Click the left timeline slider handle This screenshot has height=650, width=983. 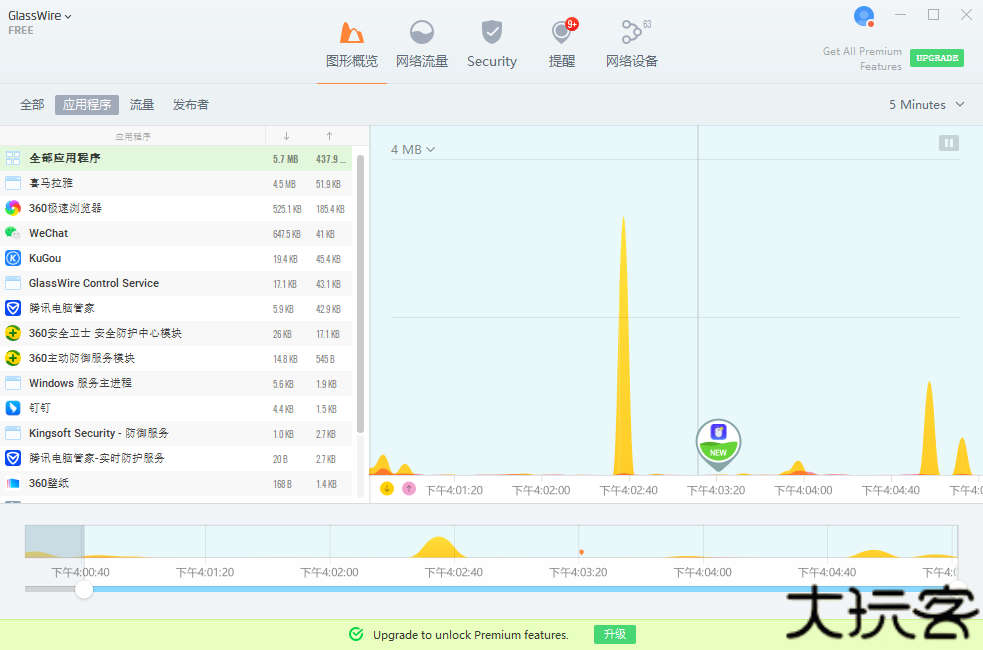point(84,589)
